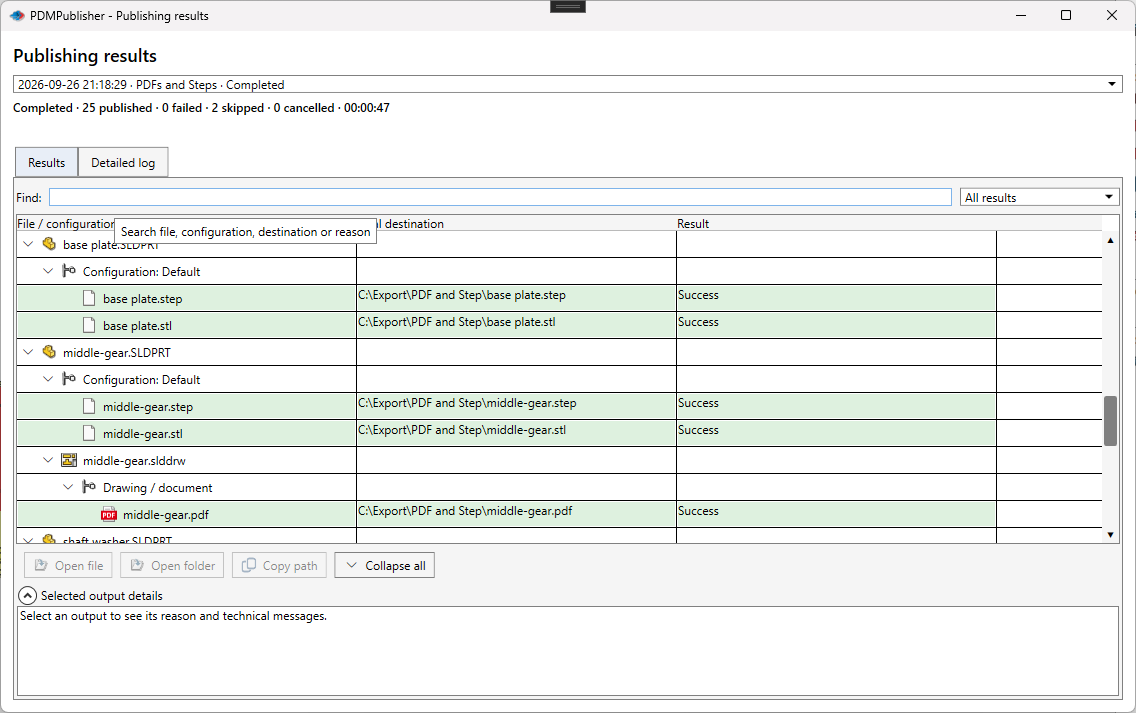Click the File / configuration column header

pos(65,224)
